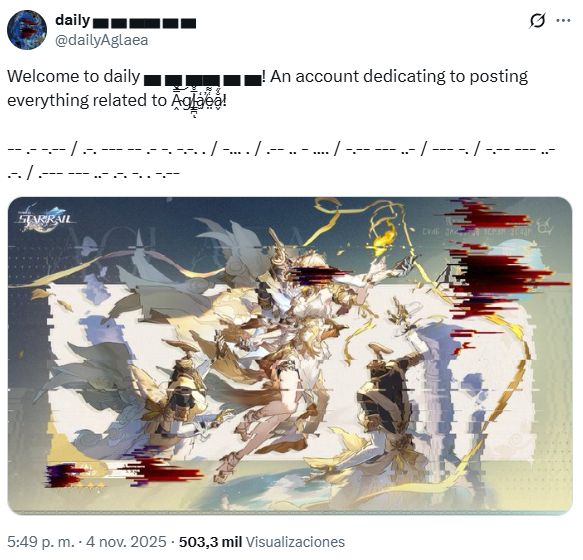Viewport: 583px width, 560px height.
Task: Click the glitched 'Aglaea' word in tweet
Action: coord(197,100)
